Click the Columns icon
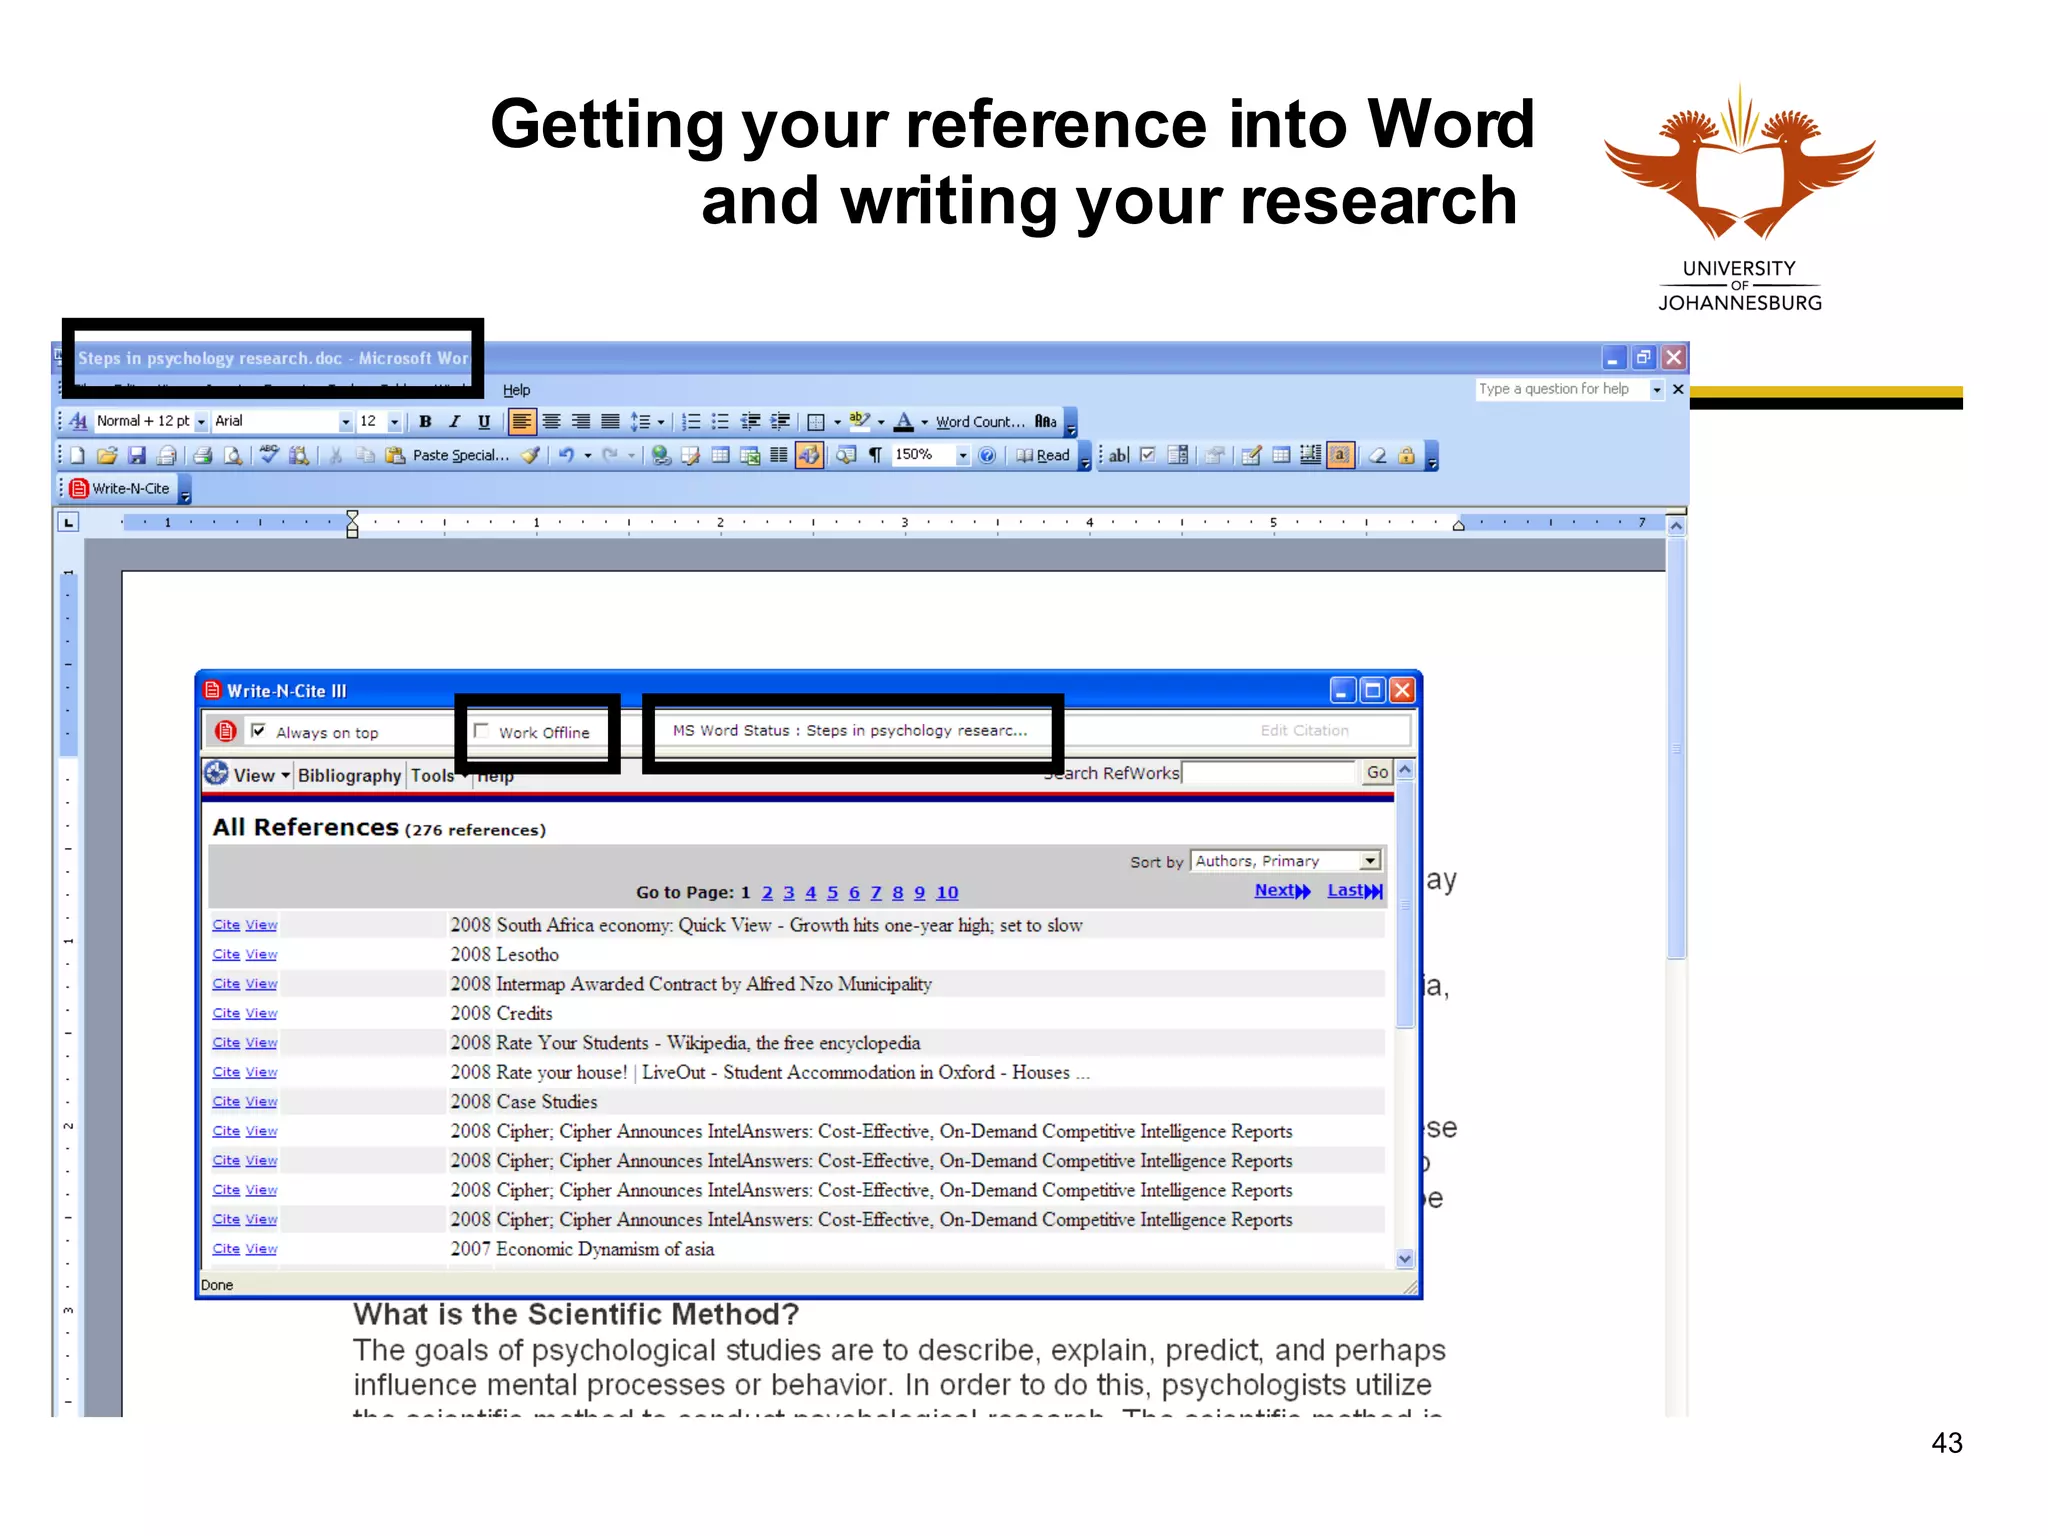 point(779,456)
